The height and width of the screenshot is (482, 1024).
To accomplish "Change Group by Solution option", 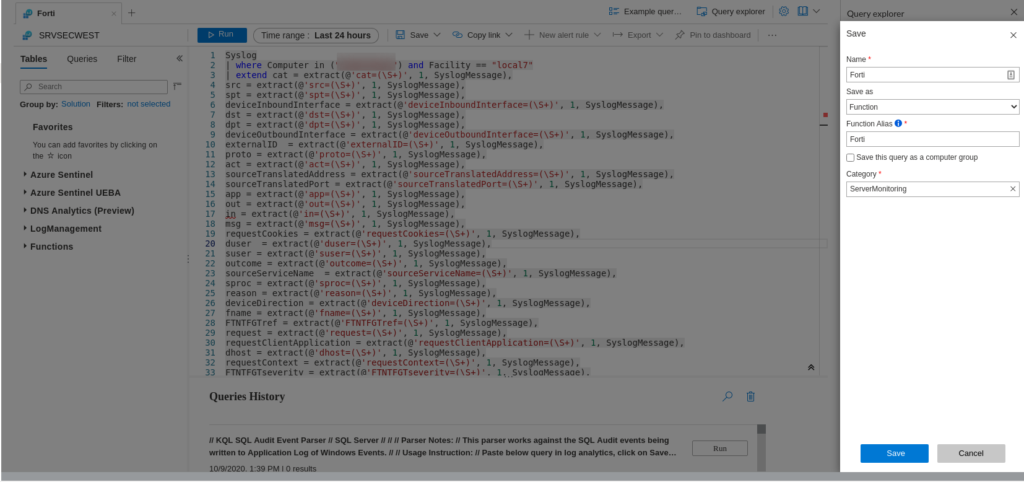I will 76,104.
